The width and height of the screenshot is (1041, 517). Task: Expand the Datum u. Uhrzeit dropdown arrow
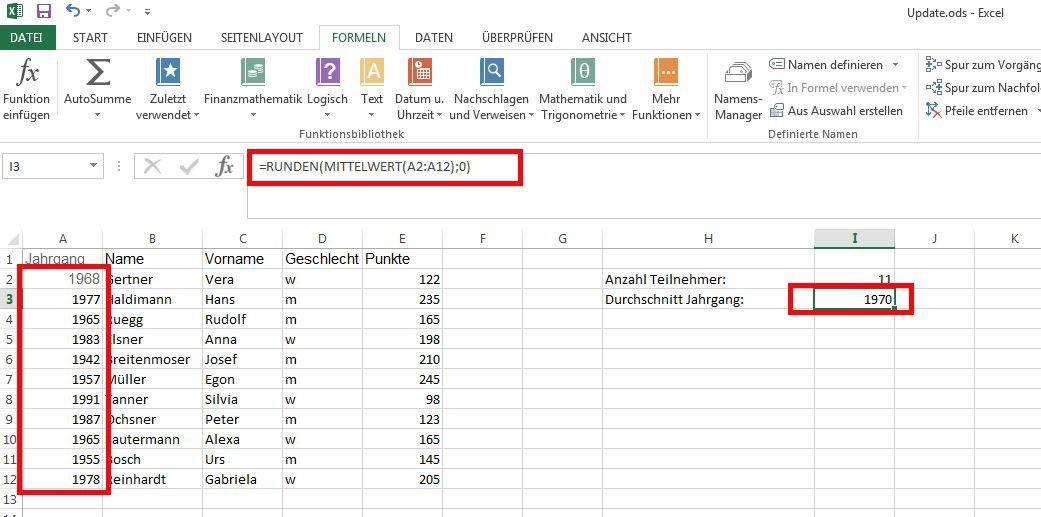[439, 115]
